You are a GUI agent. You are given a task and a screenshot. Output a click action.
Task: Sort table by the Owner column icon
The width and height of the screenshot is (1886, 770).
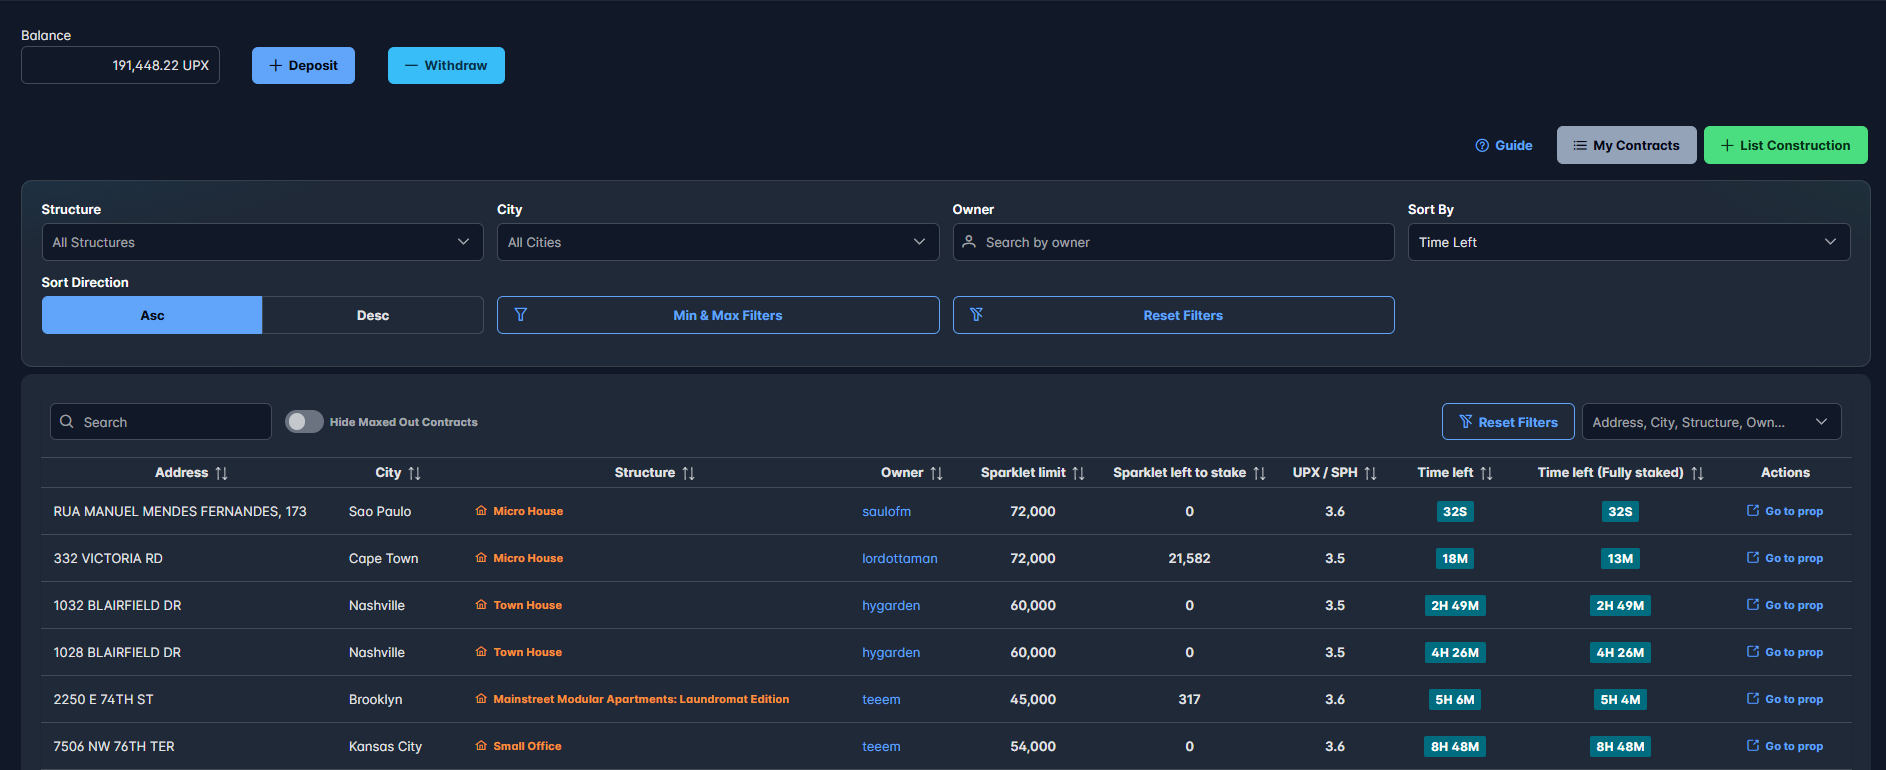936,473
